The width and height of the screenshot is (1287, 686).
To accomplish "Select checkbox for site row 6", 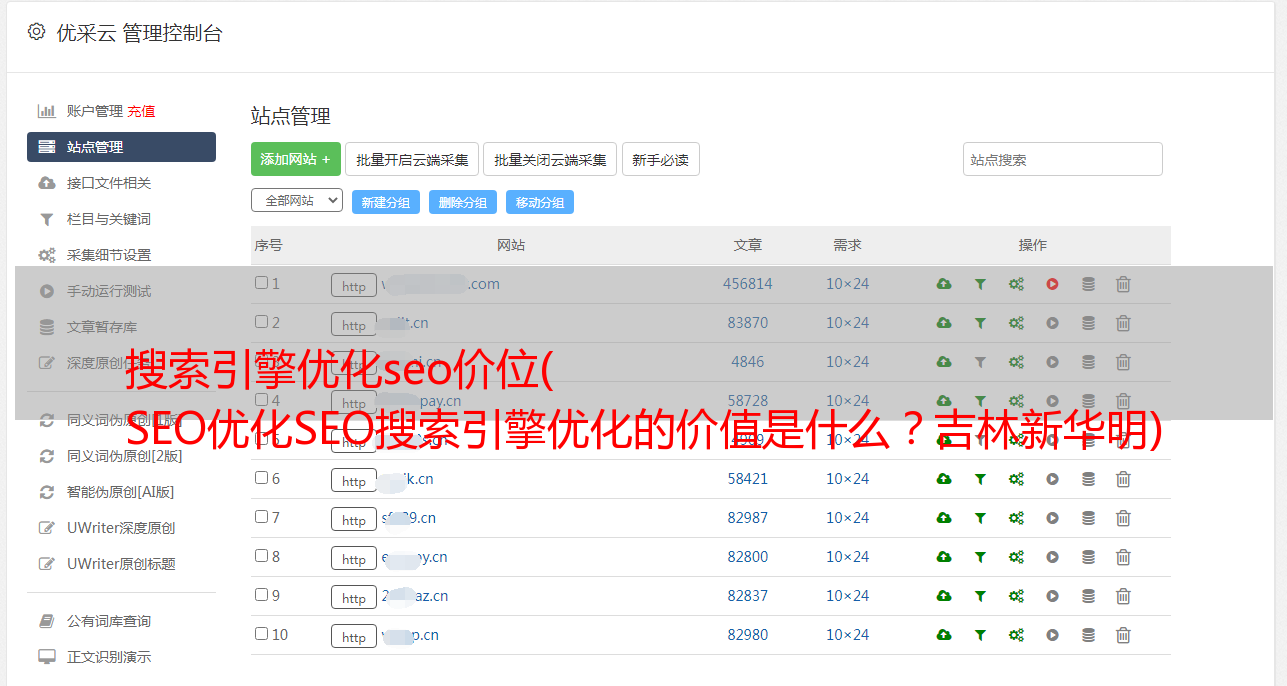I will click(x=261, y=478).
